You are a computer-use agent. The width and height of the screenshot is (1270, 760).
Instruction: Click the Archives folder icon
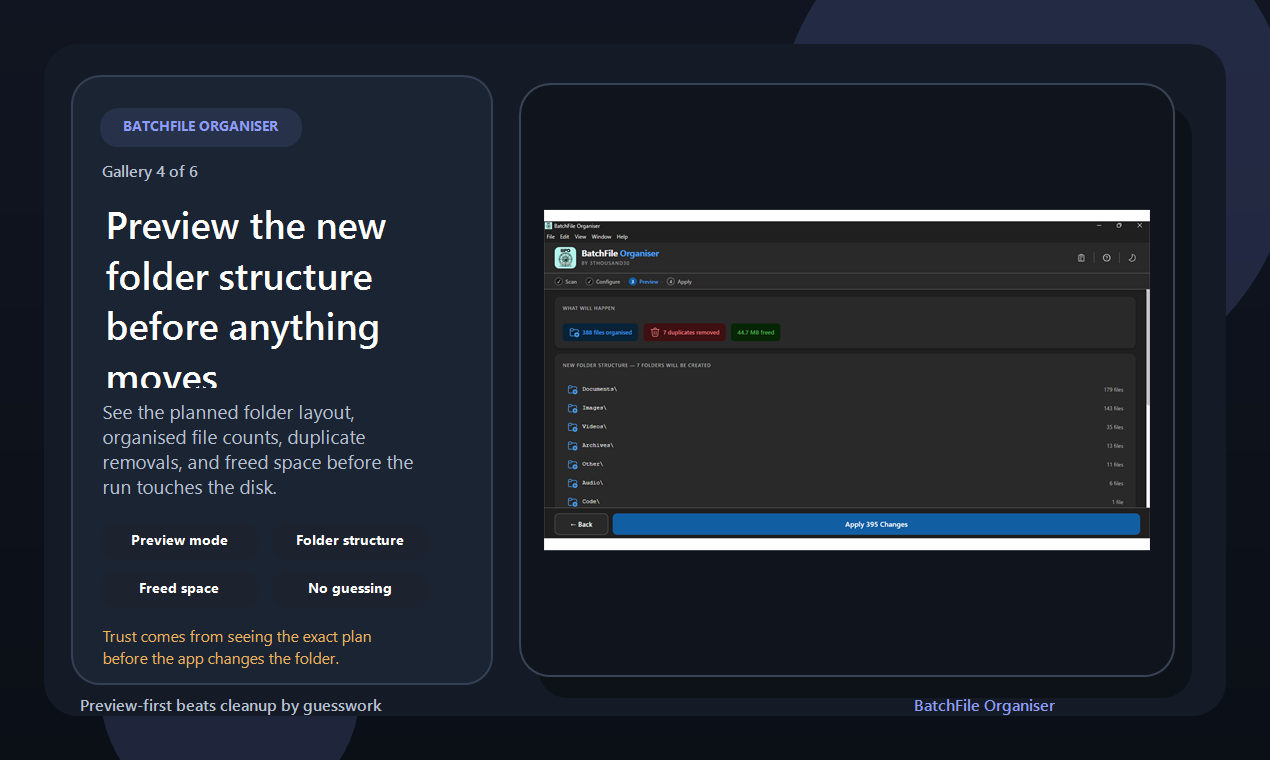click(571, 445)
